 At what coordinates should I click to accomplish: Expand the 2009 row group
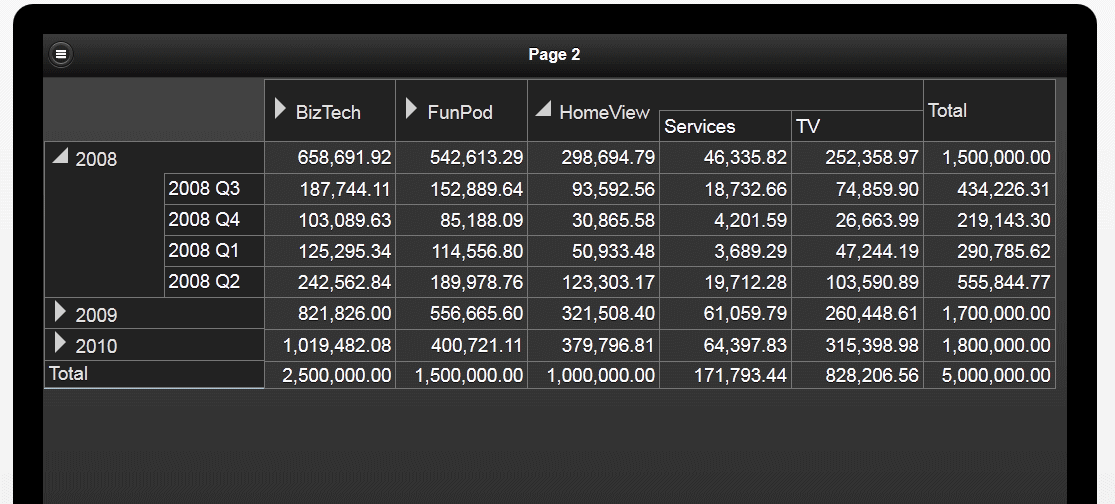[x=60, y=311]
